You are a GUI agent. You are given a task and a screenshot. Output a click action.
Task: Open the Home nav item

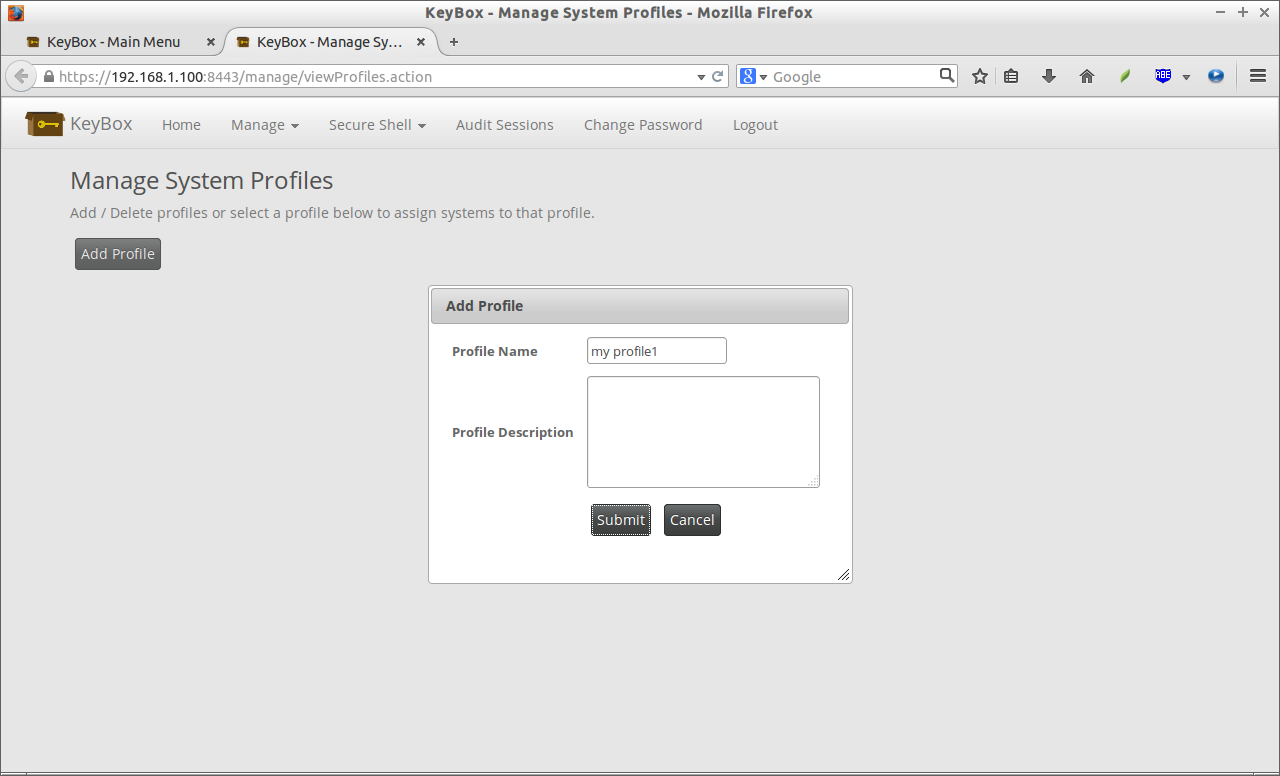tap(181, 125)
